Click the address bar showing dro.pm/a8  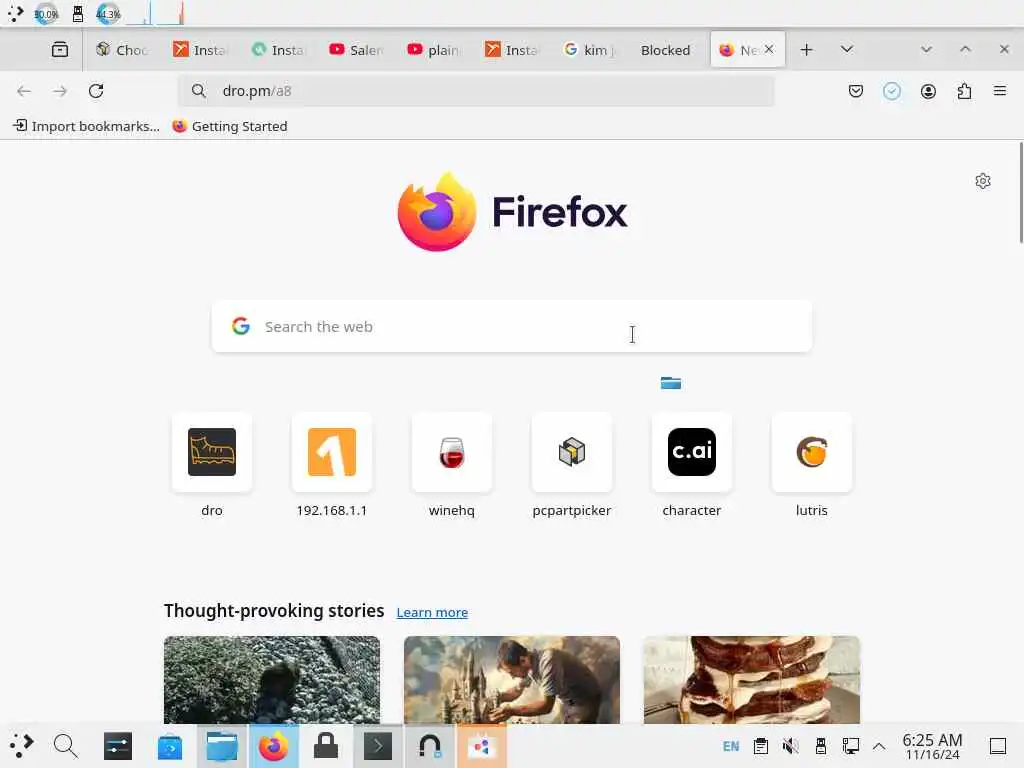[x=476, y=91]
